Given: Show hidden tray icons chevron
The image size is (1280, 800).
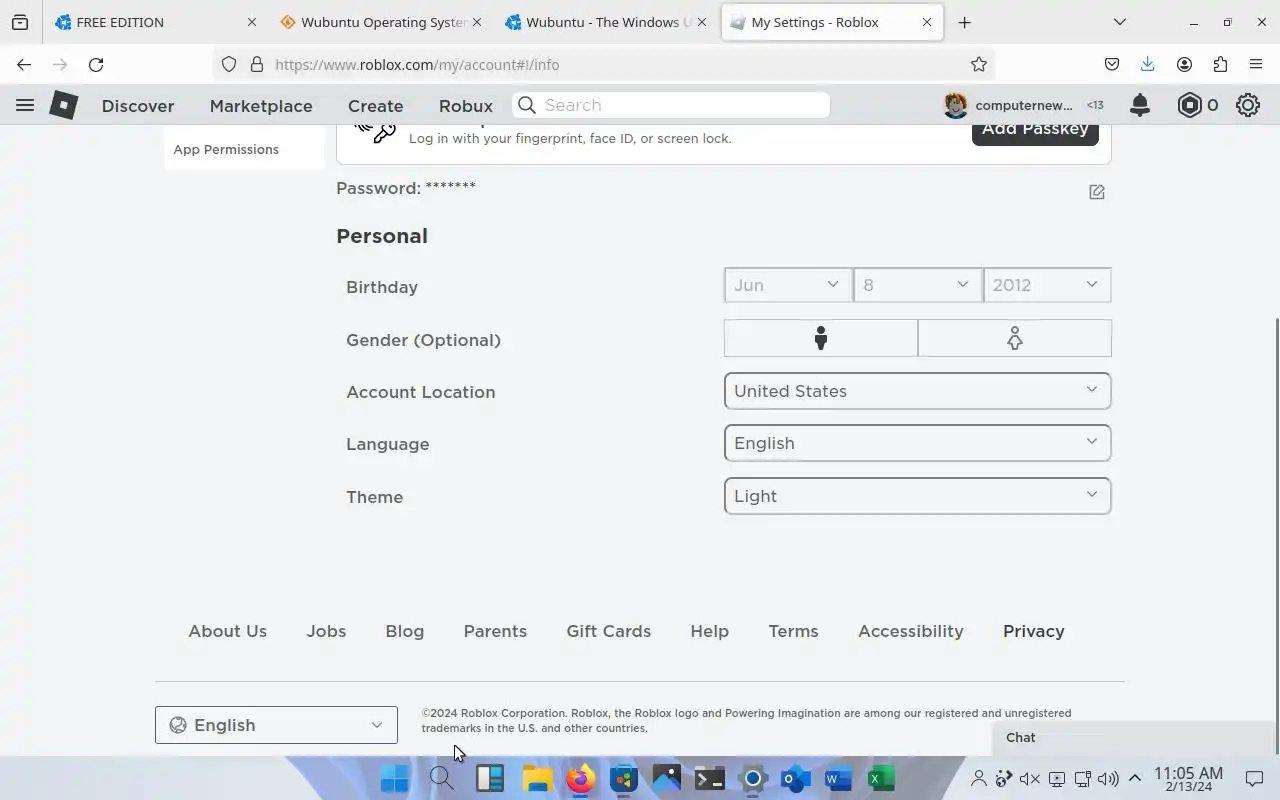Looking at the screenshot, I should (x=1135, y=778).
